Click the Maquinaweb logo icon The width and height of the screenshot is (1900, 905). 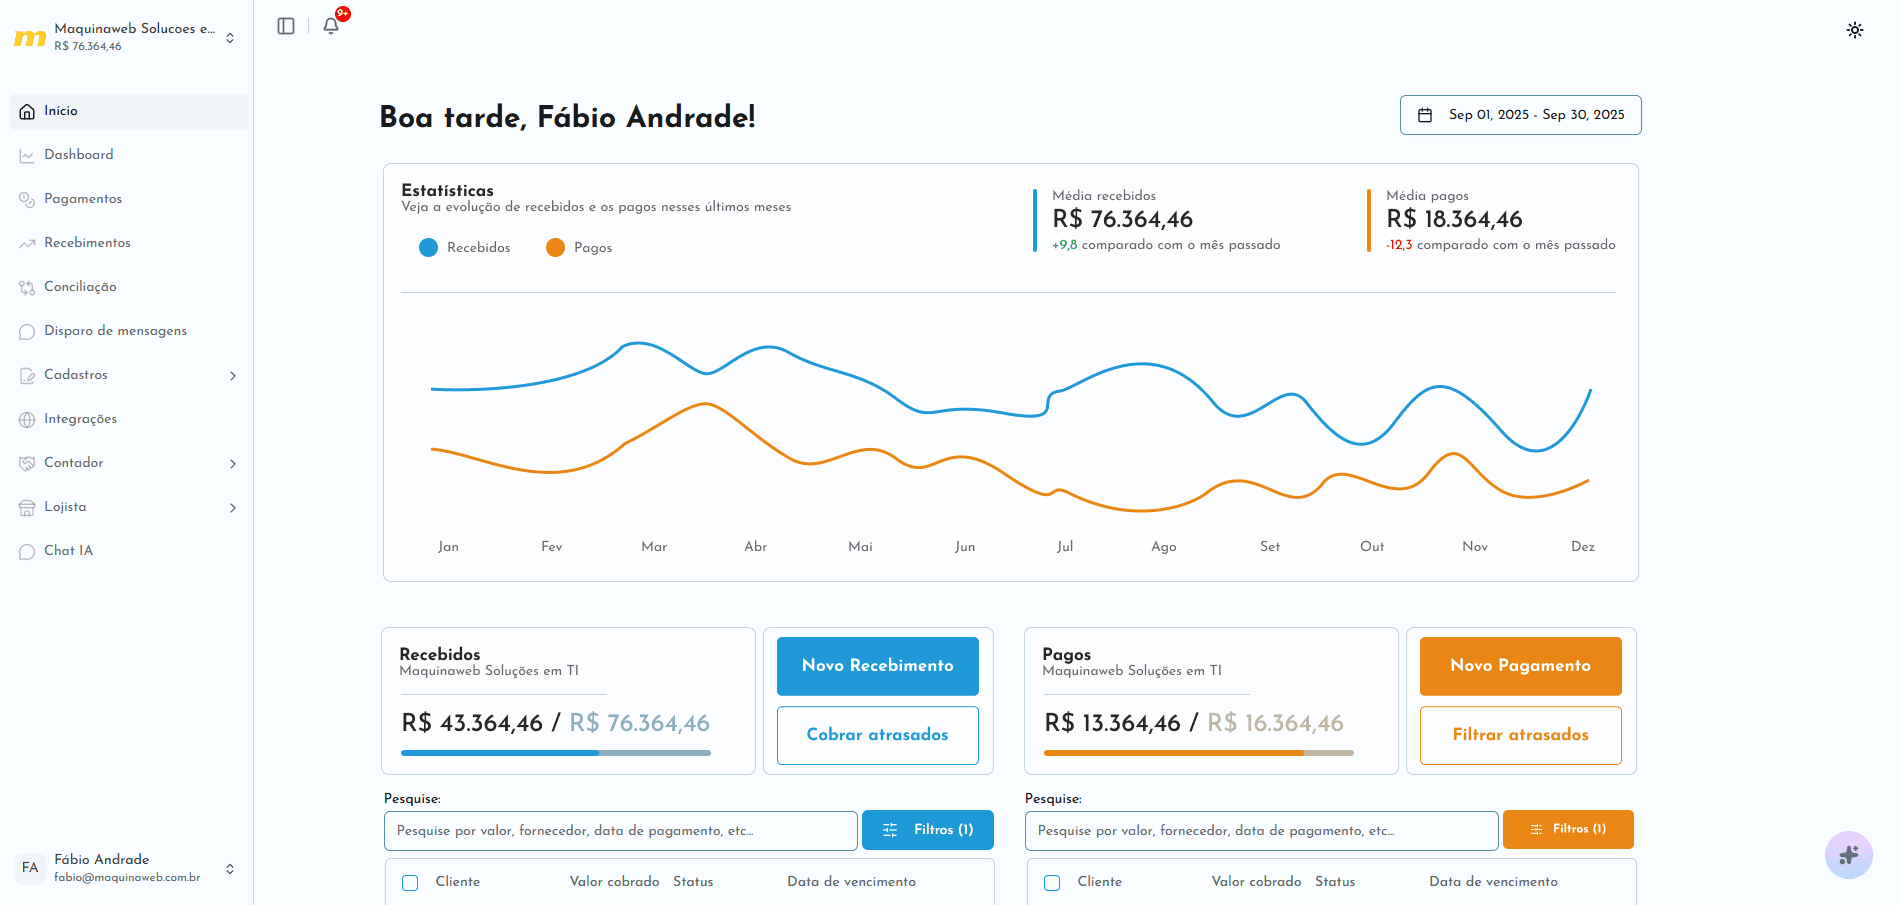(29, 38)
